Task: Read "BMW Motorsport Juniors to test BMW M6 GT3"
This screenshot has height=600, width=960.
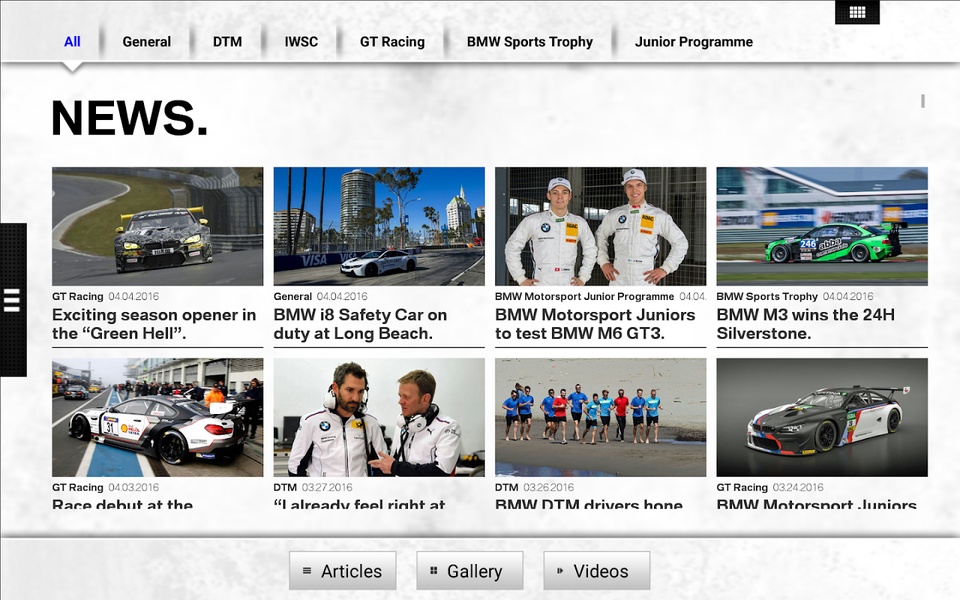Action: pos(595,324)
